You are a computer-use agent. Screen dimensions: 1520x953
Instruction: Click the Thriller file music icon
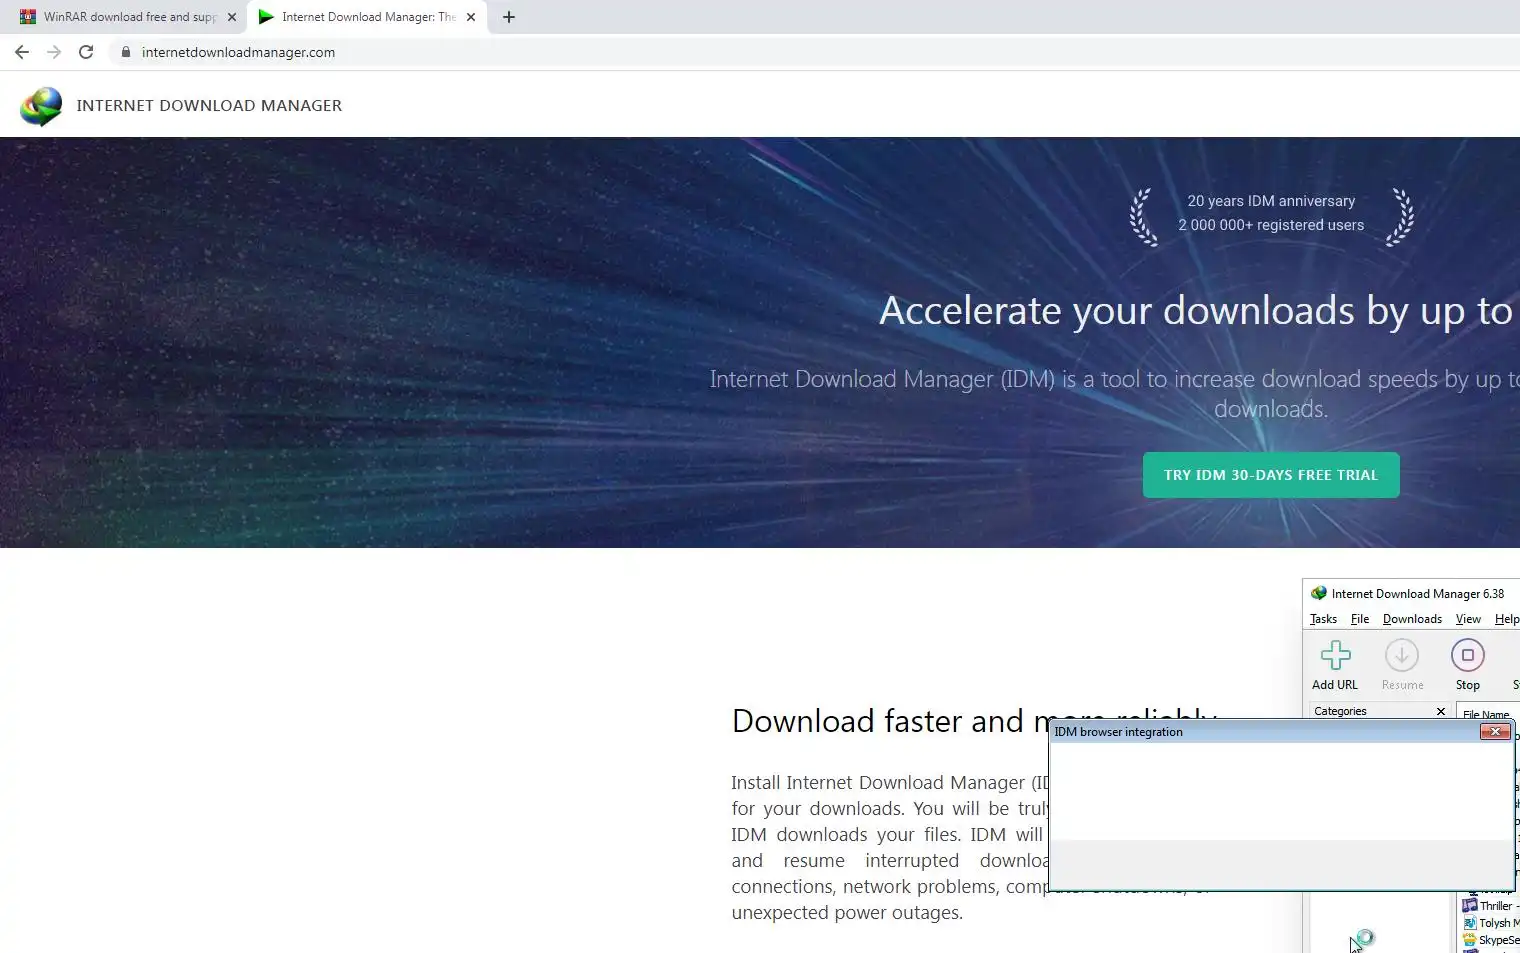[x=1470, y=906]
